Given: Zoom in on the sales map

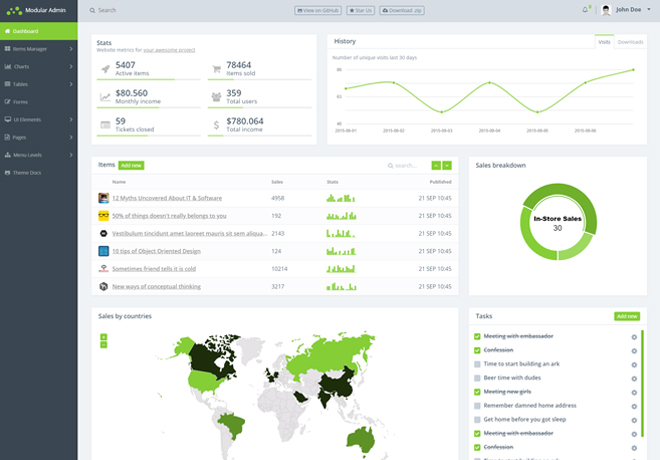Looking at the screenshot, I should coord(104,337).
